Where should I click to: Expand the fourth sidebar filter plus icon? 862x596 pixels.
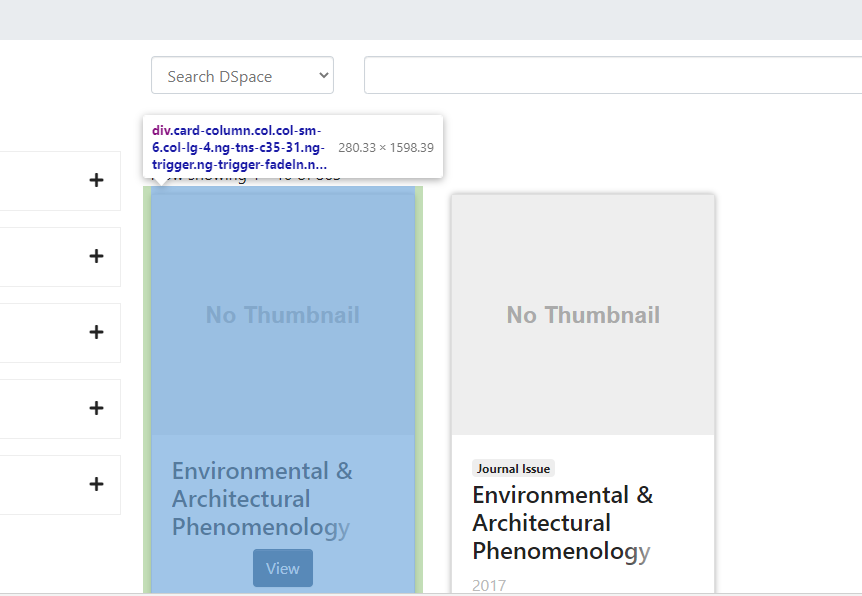point(96,408)
